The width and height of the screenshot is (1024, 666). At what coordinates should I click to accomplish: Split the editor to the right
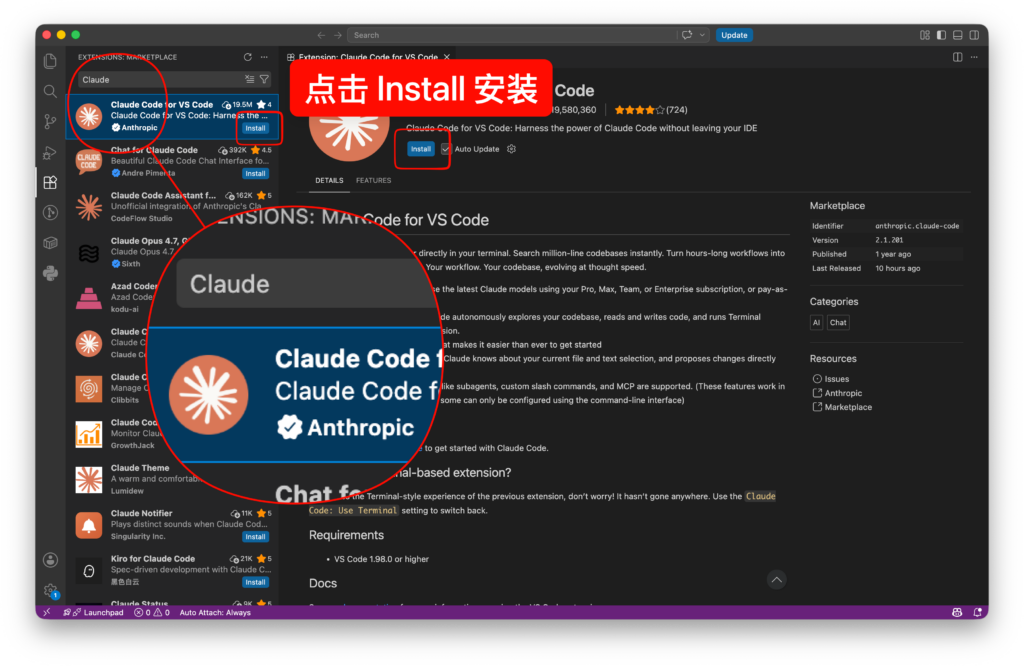pyautogui.click(x=957, y=57)
